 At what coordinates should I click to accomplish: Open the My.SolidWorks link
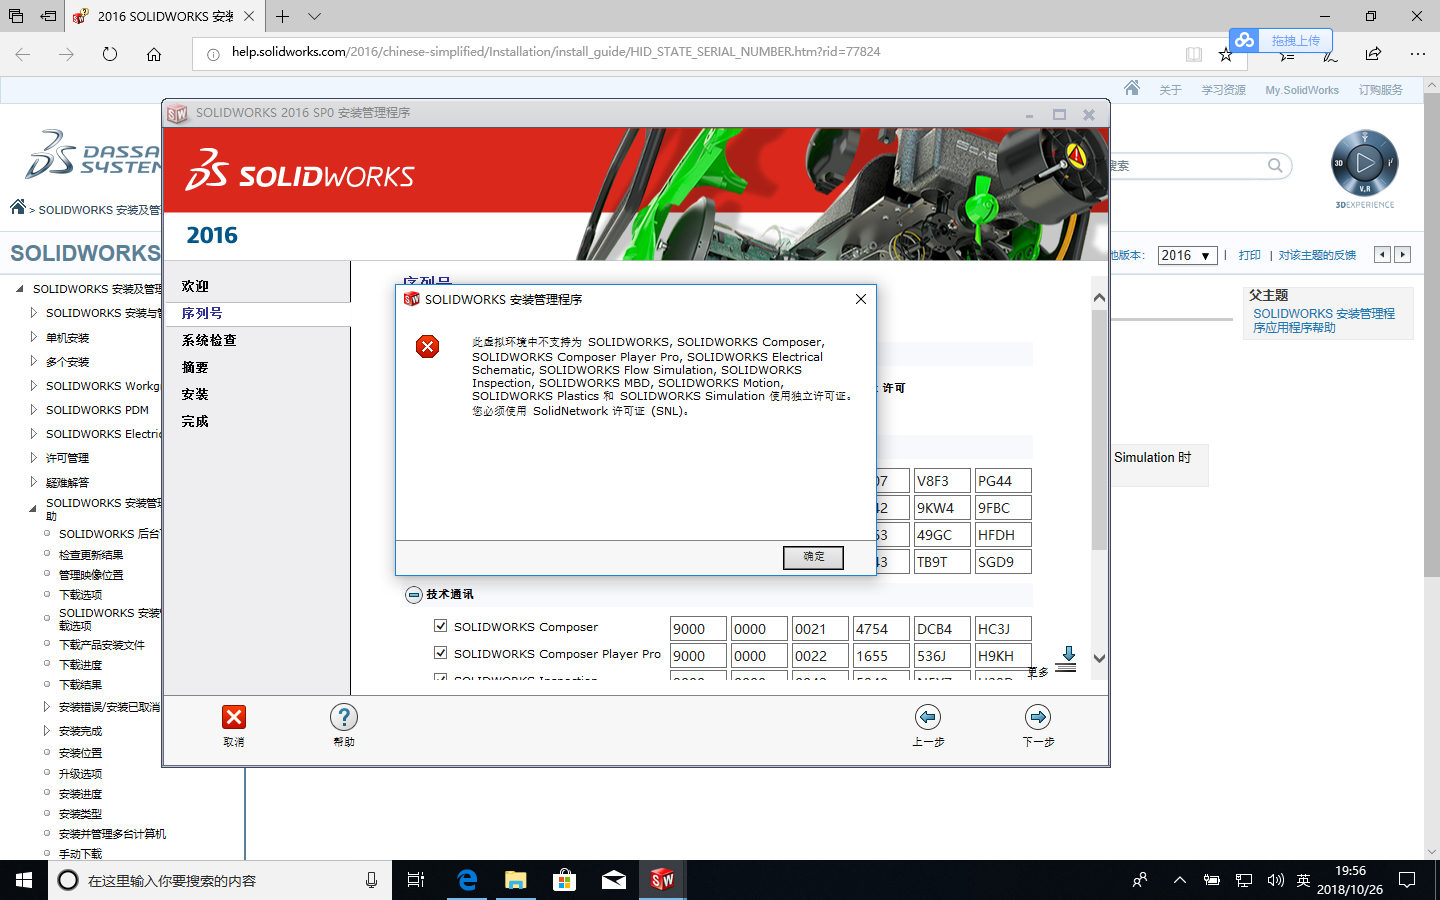tap(1302, 90)
